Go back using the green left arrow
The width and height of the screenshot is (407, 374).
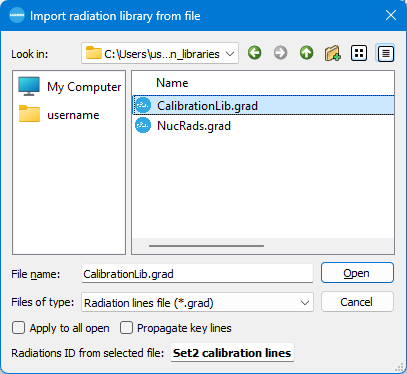click(x=255, y=53)
